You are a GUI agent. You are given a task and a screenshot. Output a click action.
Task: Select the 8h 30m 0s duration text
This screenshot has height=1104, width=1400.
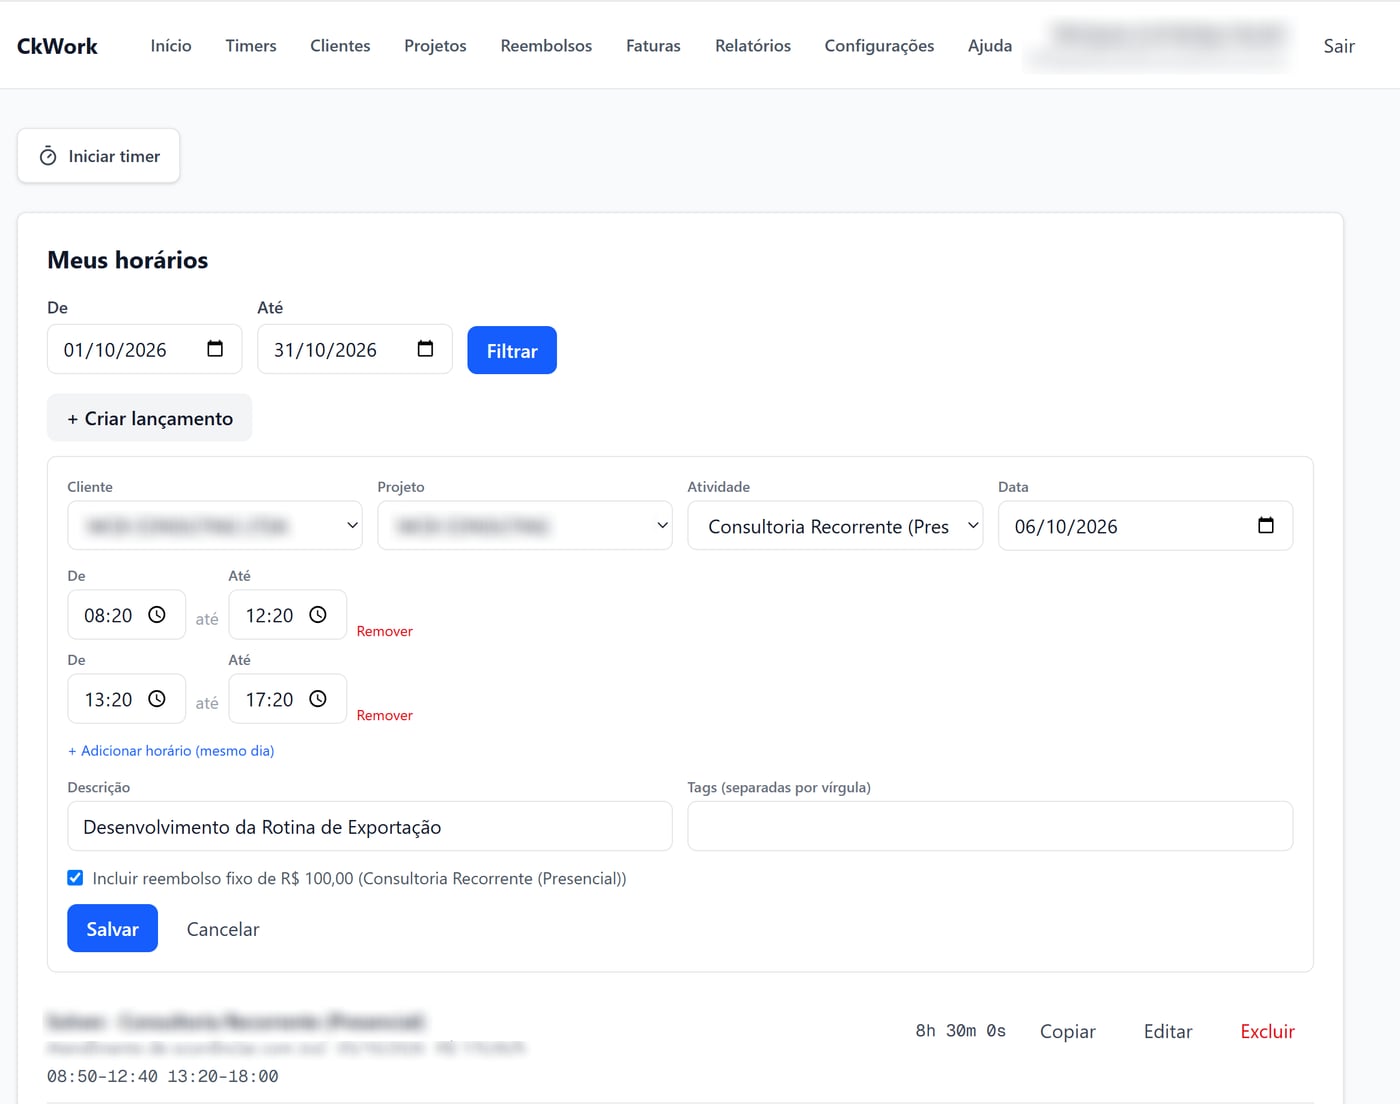click(x=961, y=1031)
